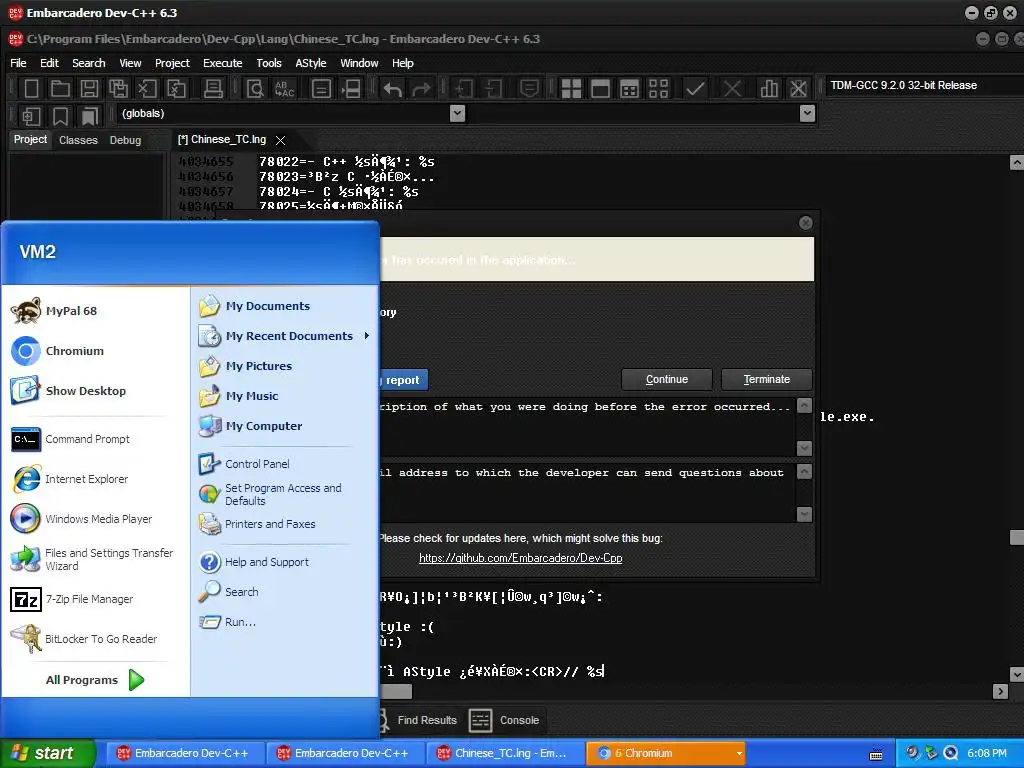Switch to Chinese_TC.lng taskbar button
The height and width of the screenshot is (768, 1024).
tap(503, 753)
